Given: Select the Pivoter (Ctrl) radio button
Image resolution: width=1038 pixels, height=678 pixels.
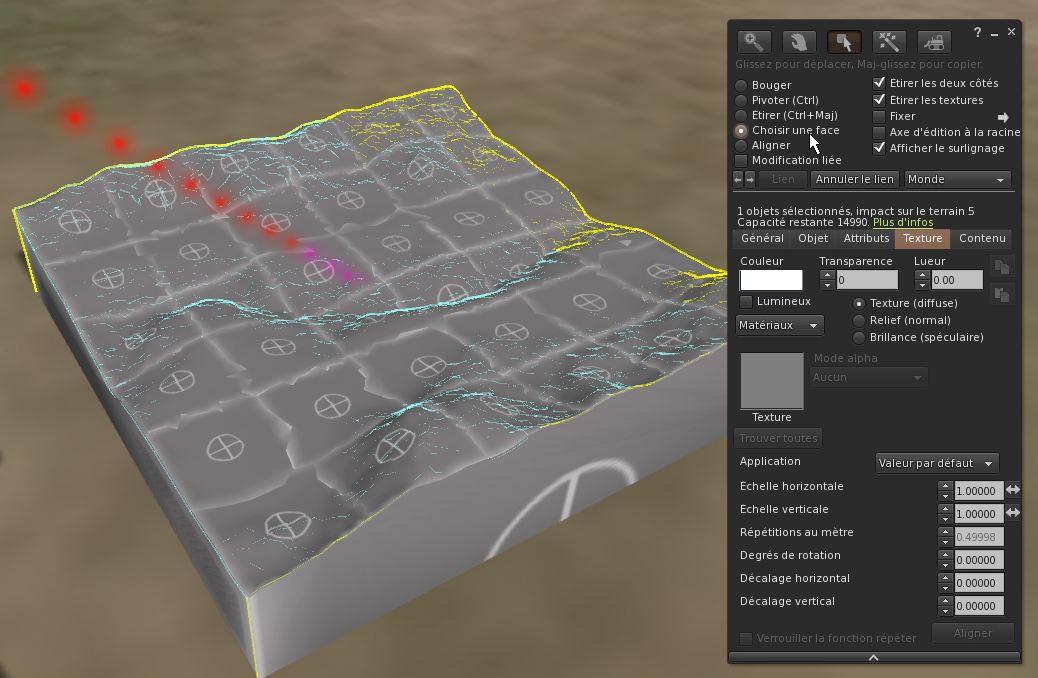Looking at the screenshot, I should pyautogui.click(x=741, y=100).
